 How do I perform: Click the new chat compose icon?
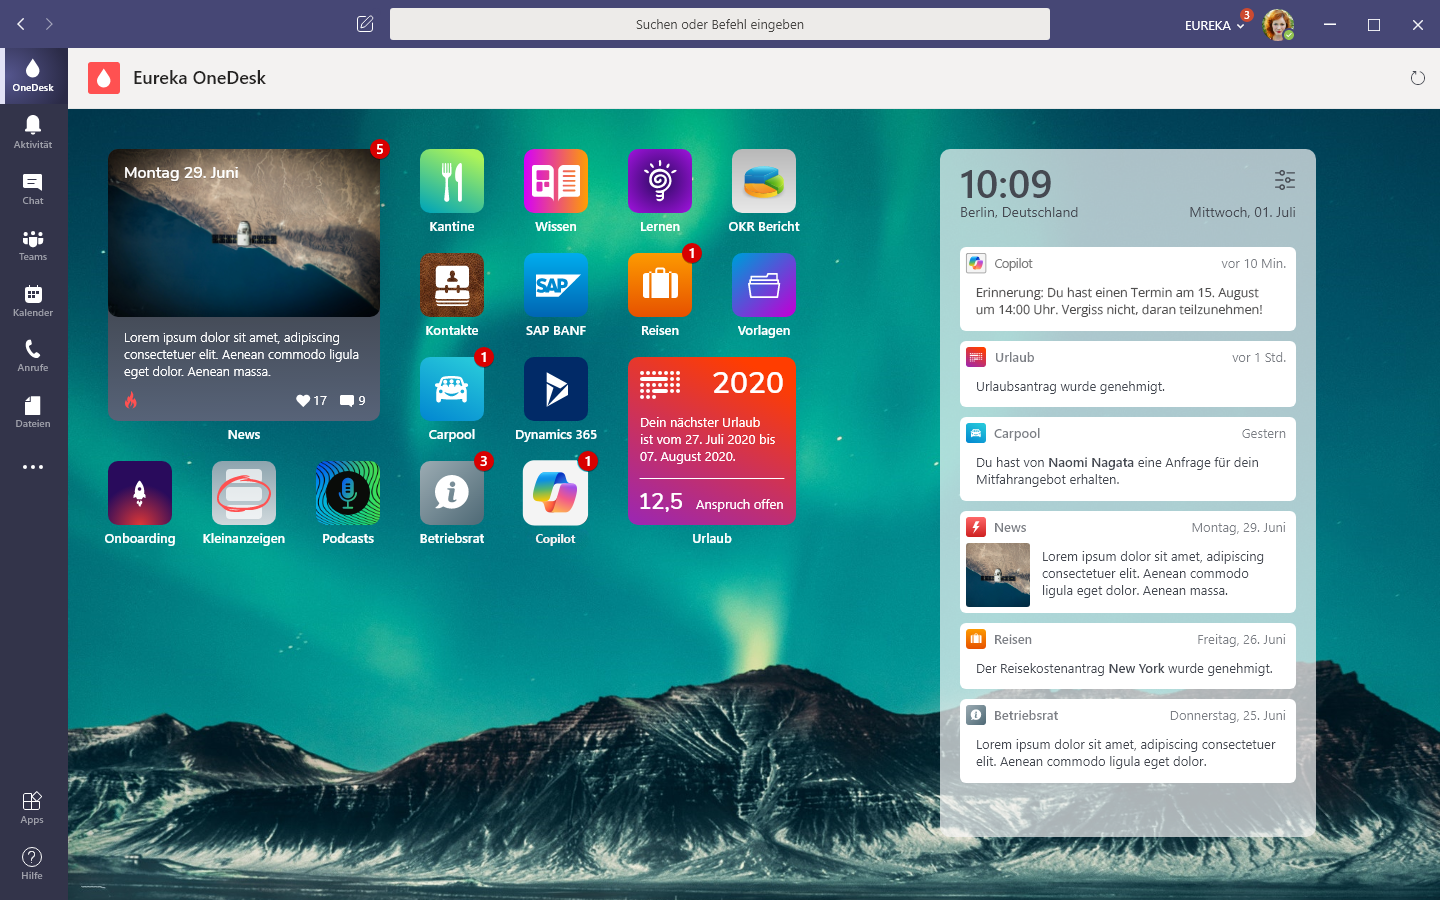365,24
